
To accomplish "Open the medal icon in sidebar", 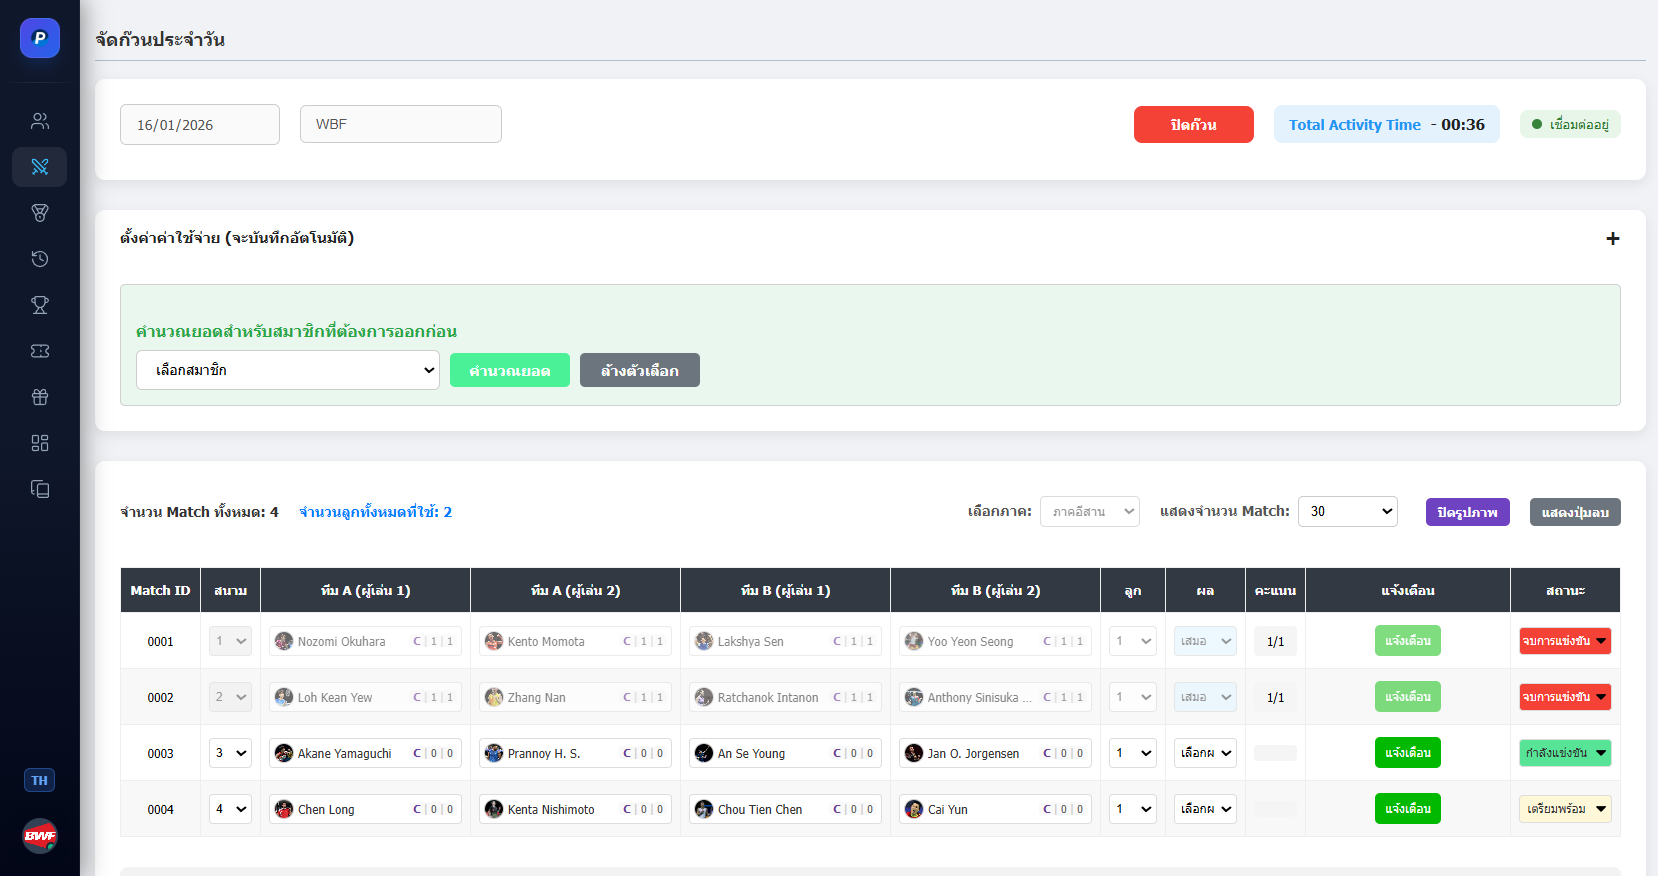I will (40, 213).
